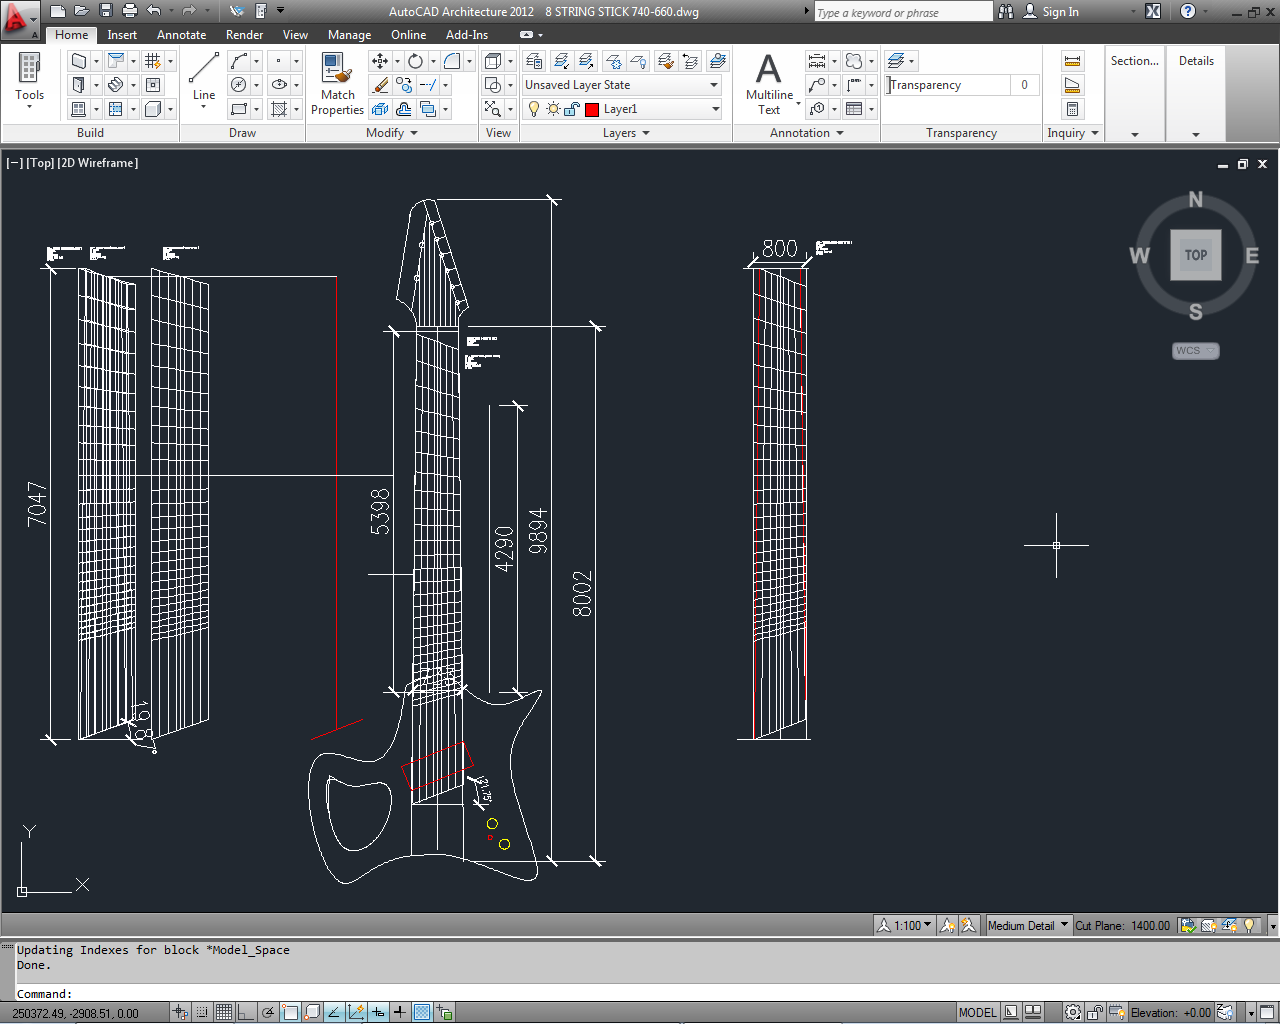
Task: Click the Sign In link
Action: 1060,12
